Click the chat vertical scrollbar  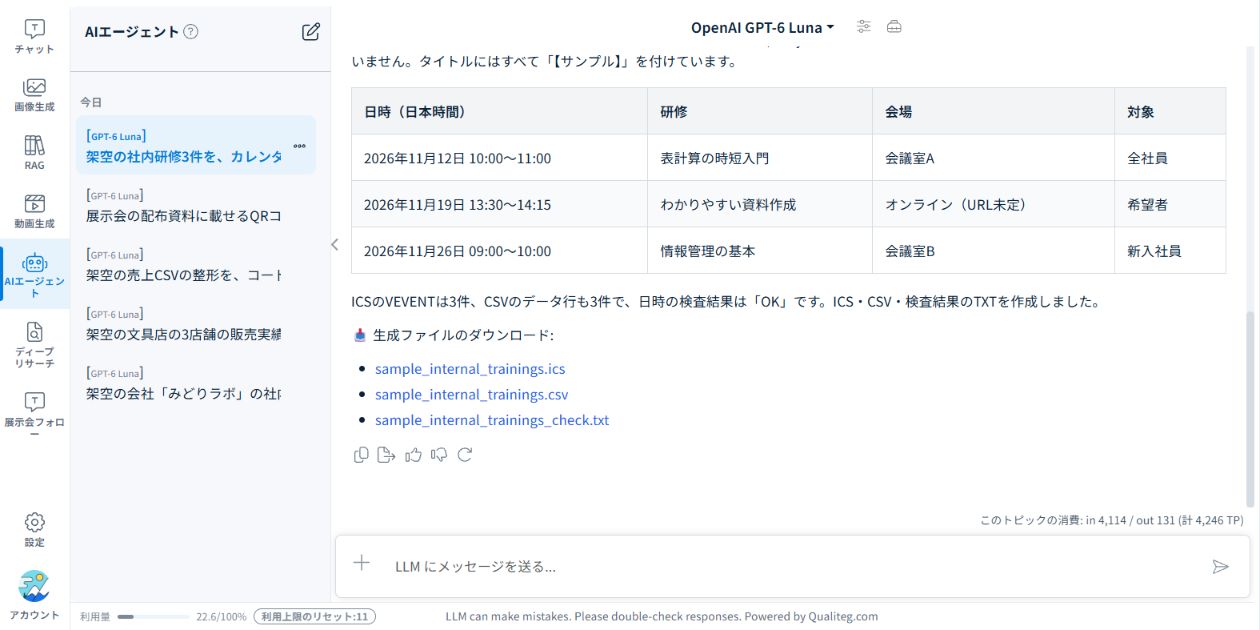point(1249,408)
